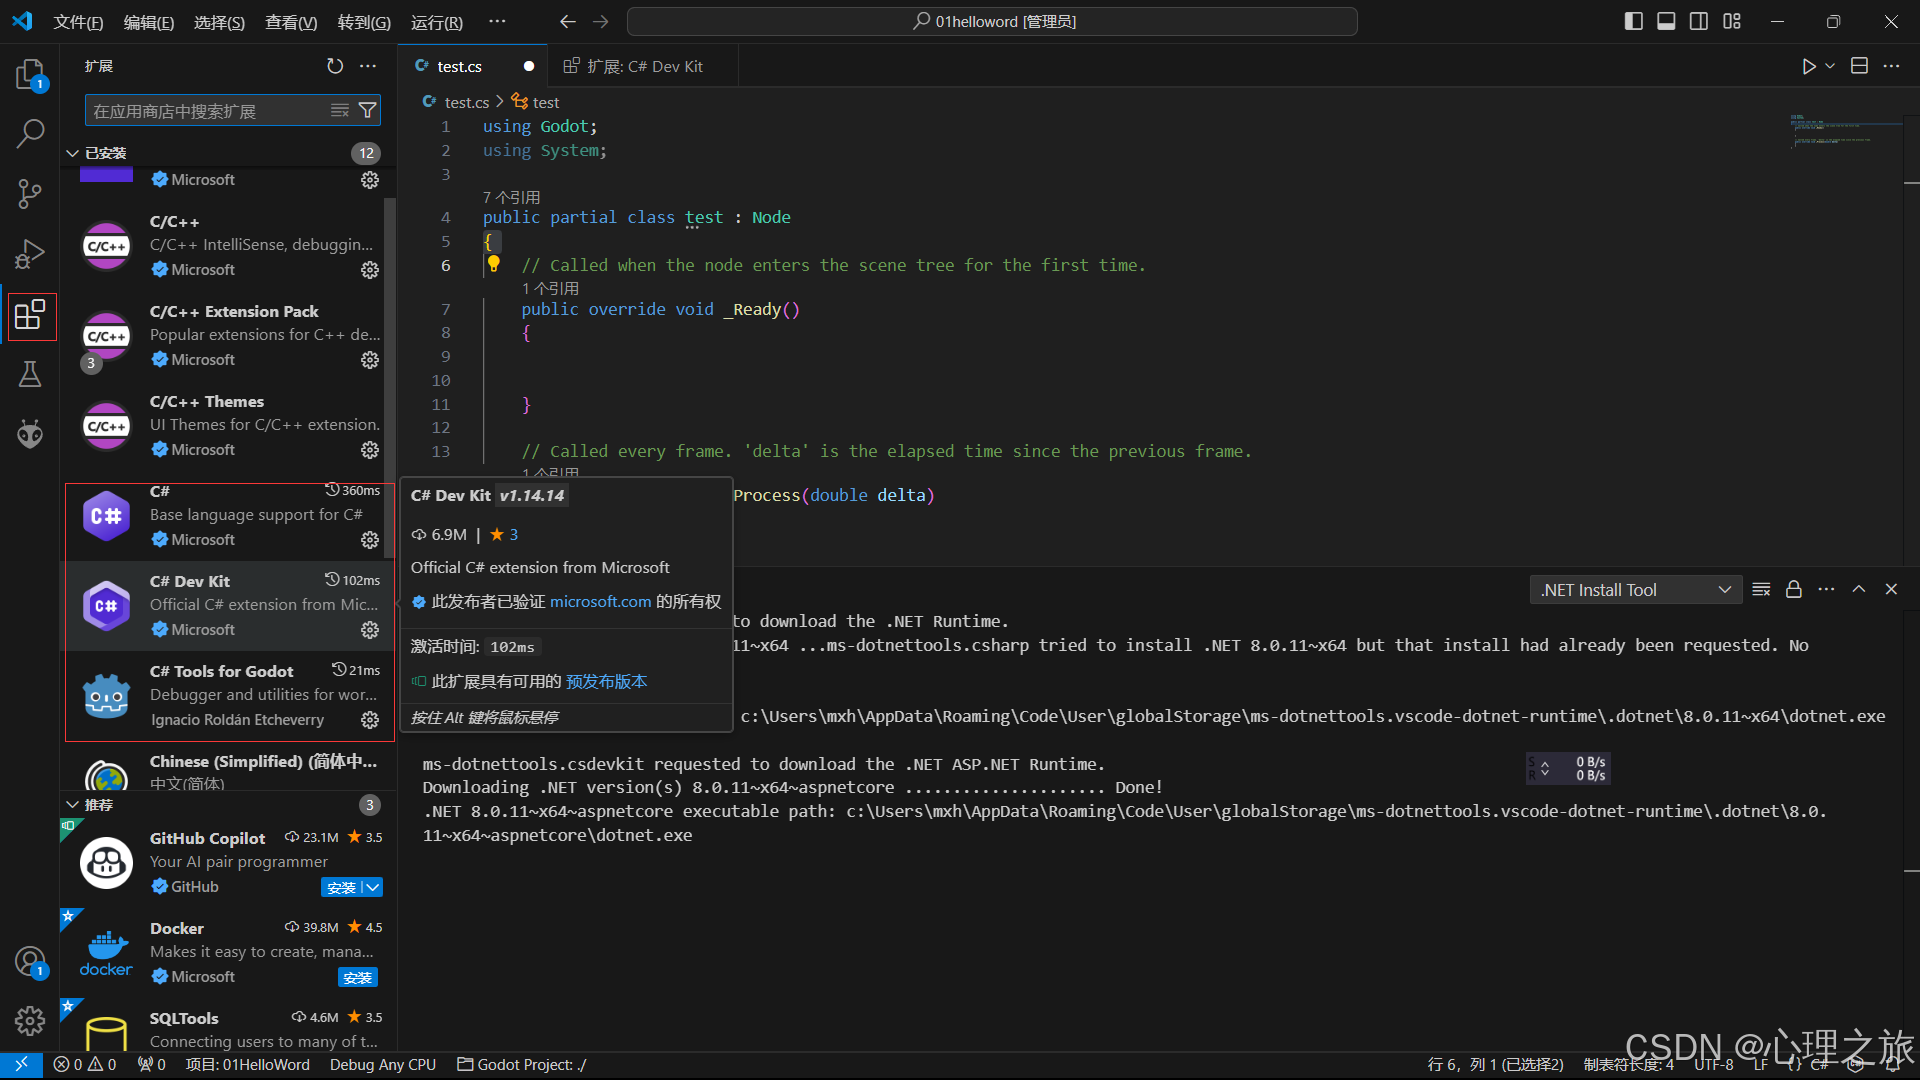This screenshot has width=1920, height=1080.
Task: Click the Clear Output icon in output panel
Action: point(1761,589)
